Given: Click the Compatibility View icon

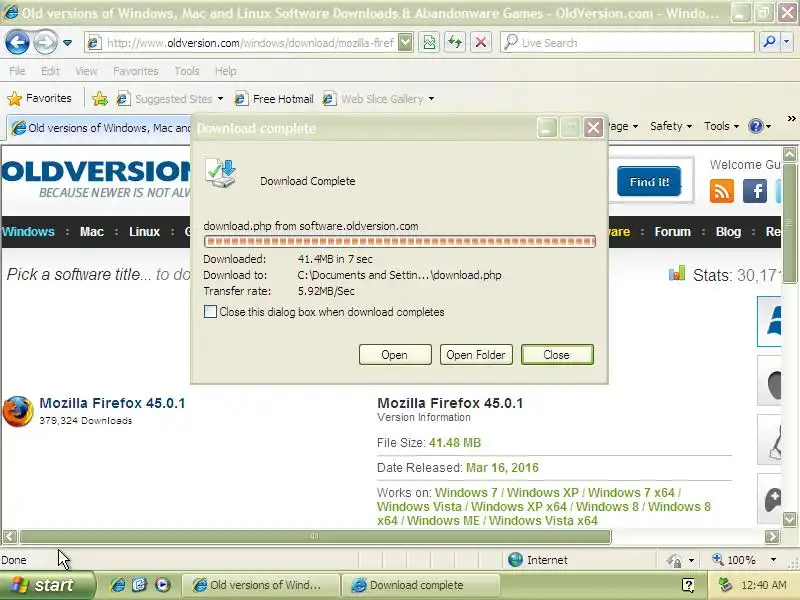Looking at the screenshot, I should 430,43.
